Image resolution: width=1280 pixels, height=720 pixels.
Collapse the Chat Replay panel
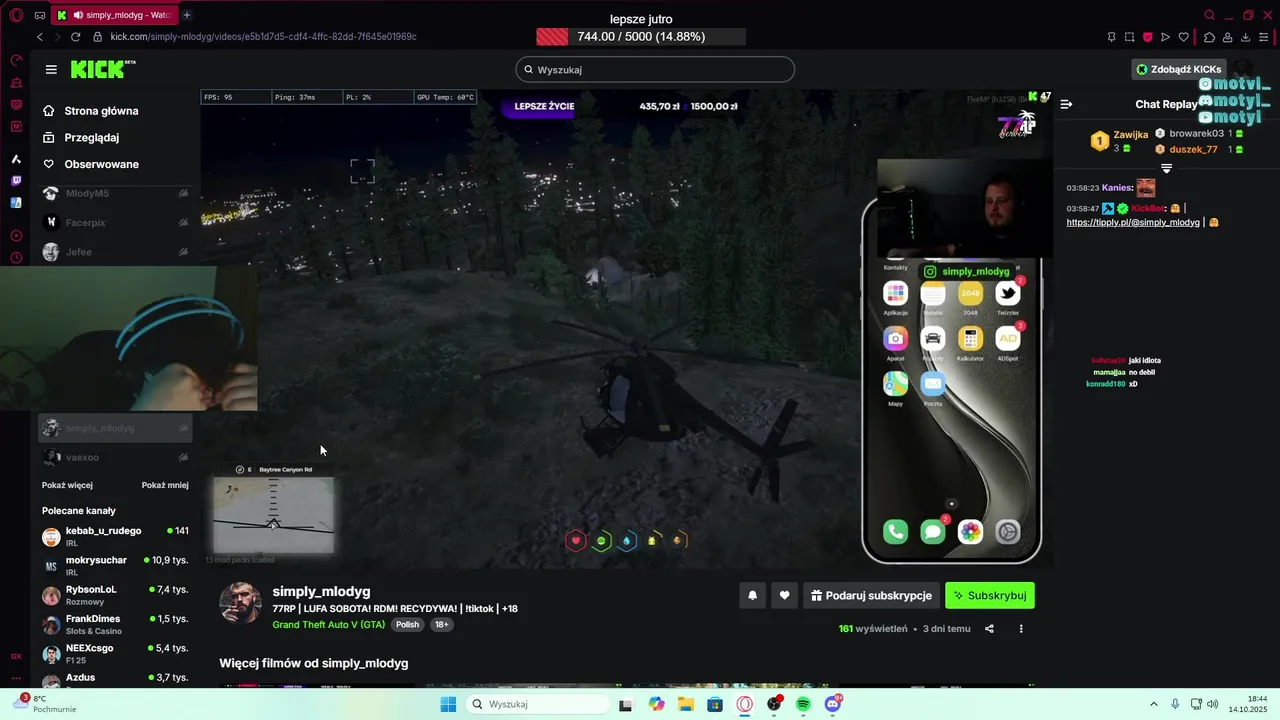(1066, 104)
